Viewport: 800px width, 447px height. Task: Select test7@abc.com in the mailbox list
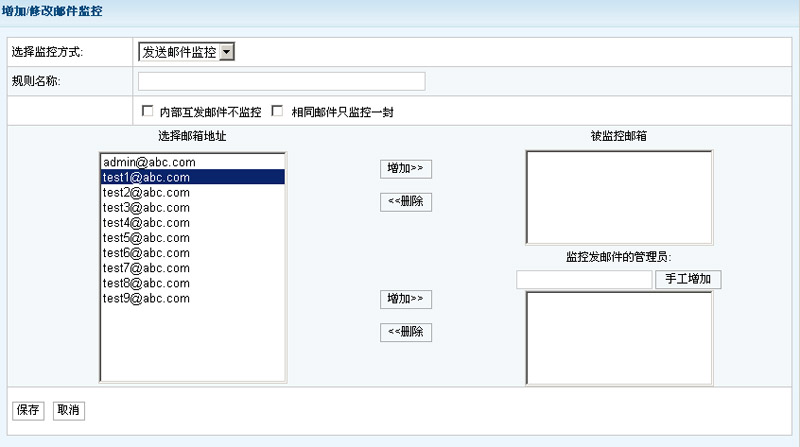click(x=146, y=268)
